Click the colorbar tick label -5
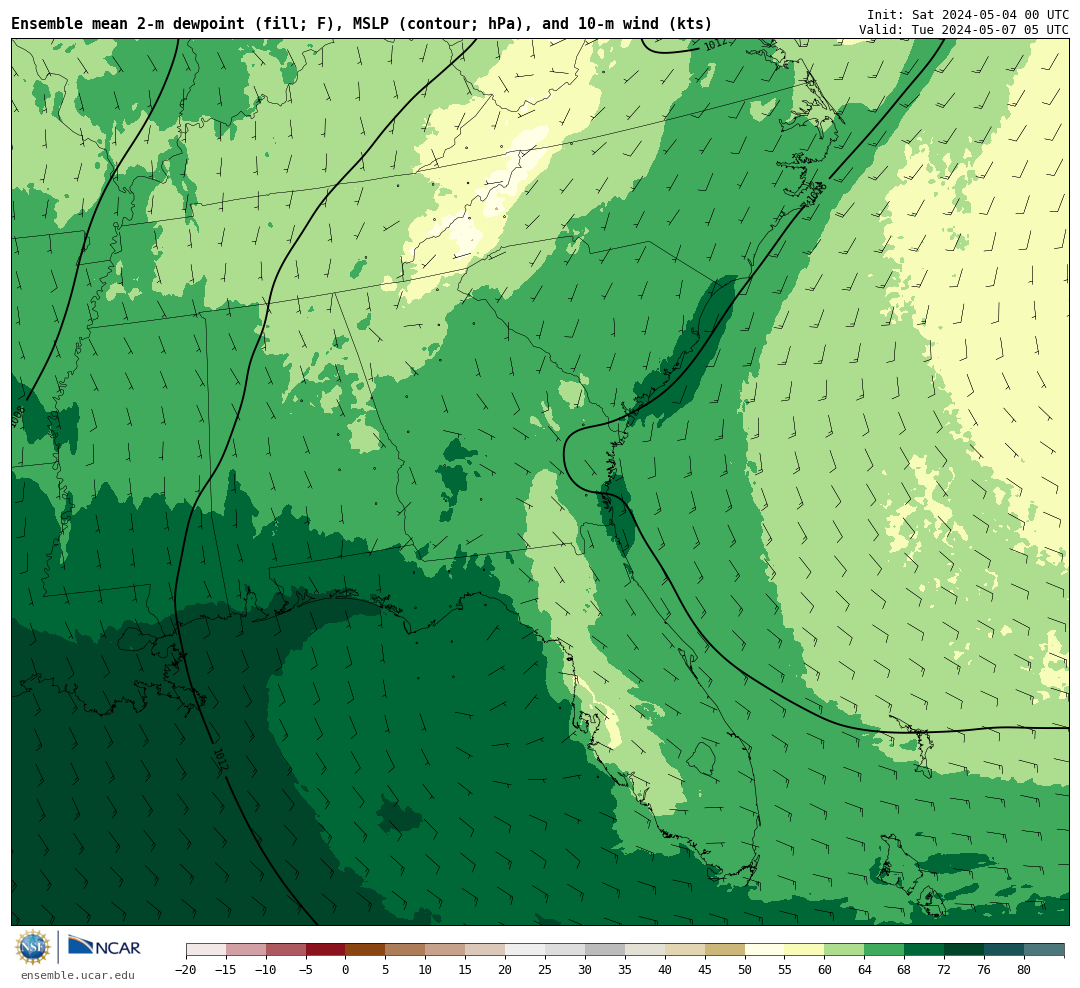The width and height of the screenshot is (1080, 988). pos(306,969)
